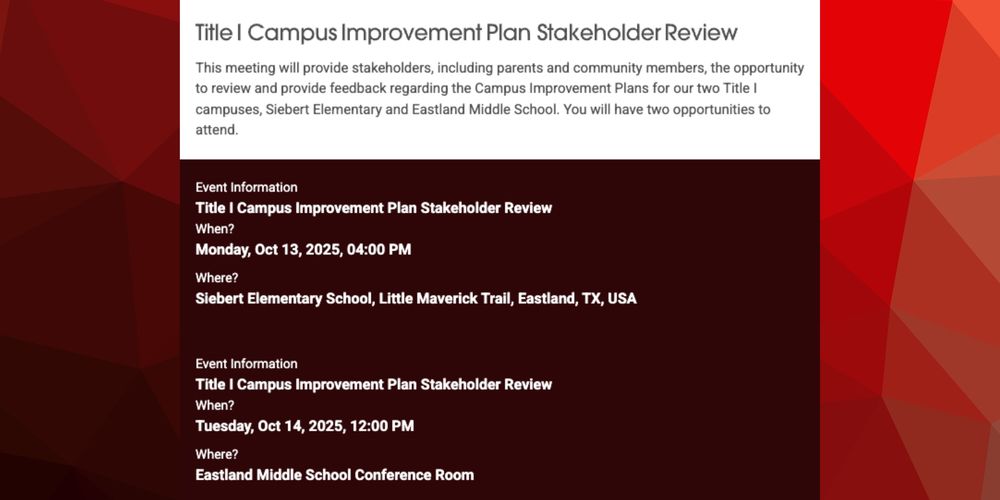Click the red polygon background on the left
This screenshot has height=500, width=1000.
(88, 250)
